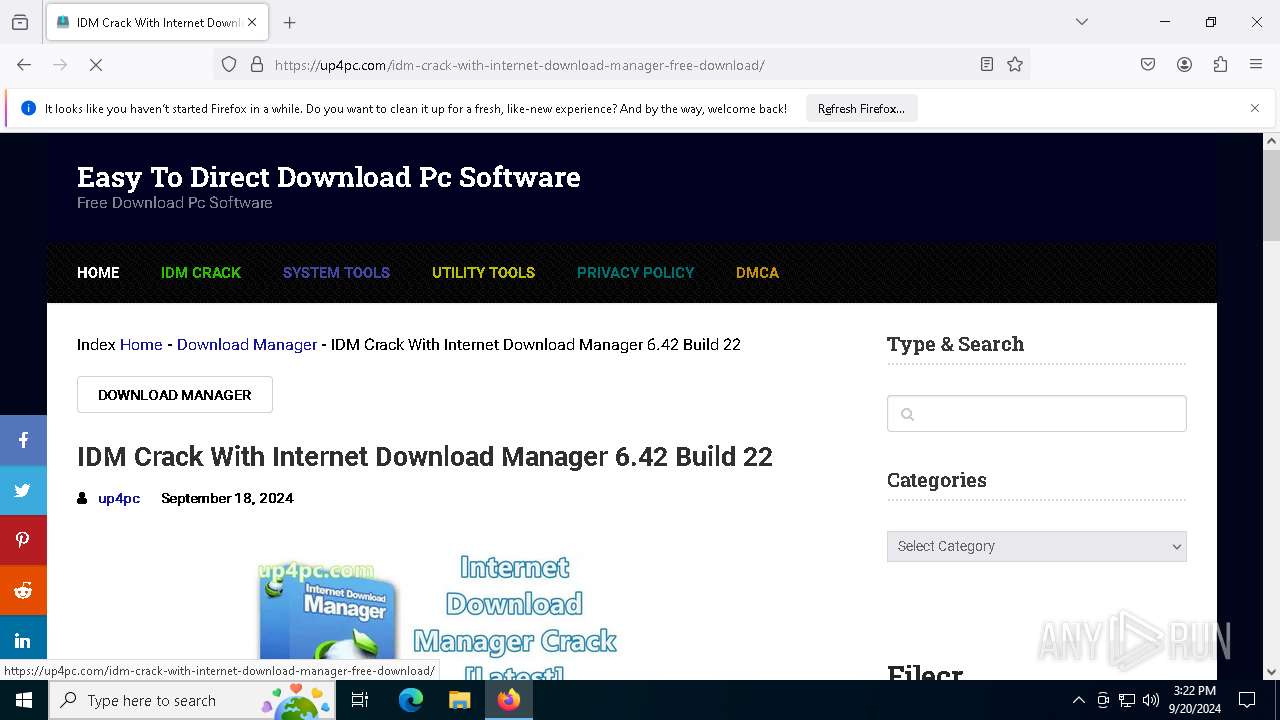Viewport: 1280px width, 720px height.
Task: Open UTILITY TOOLS menu item
Action: (x=483, y=273)
